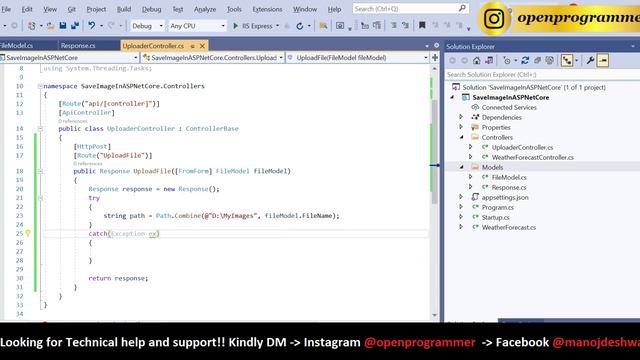Click Sync with Active Document icon
Viewport: 640px width, 360px height.
[x=525, y=61]
